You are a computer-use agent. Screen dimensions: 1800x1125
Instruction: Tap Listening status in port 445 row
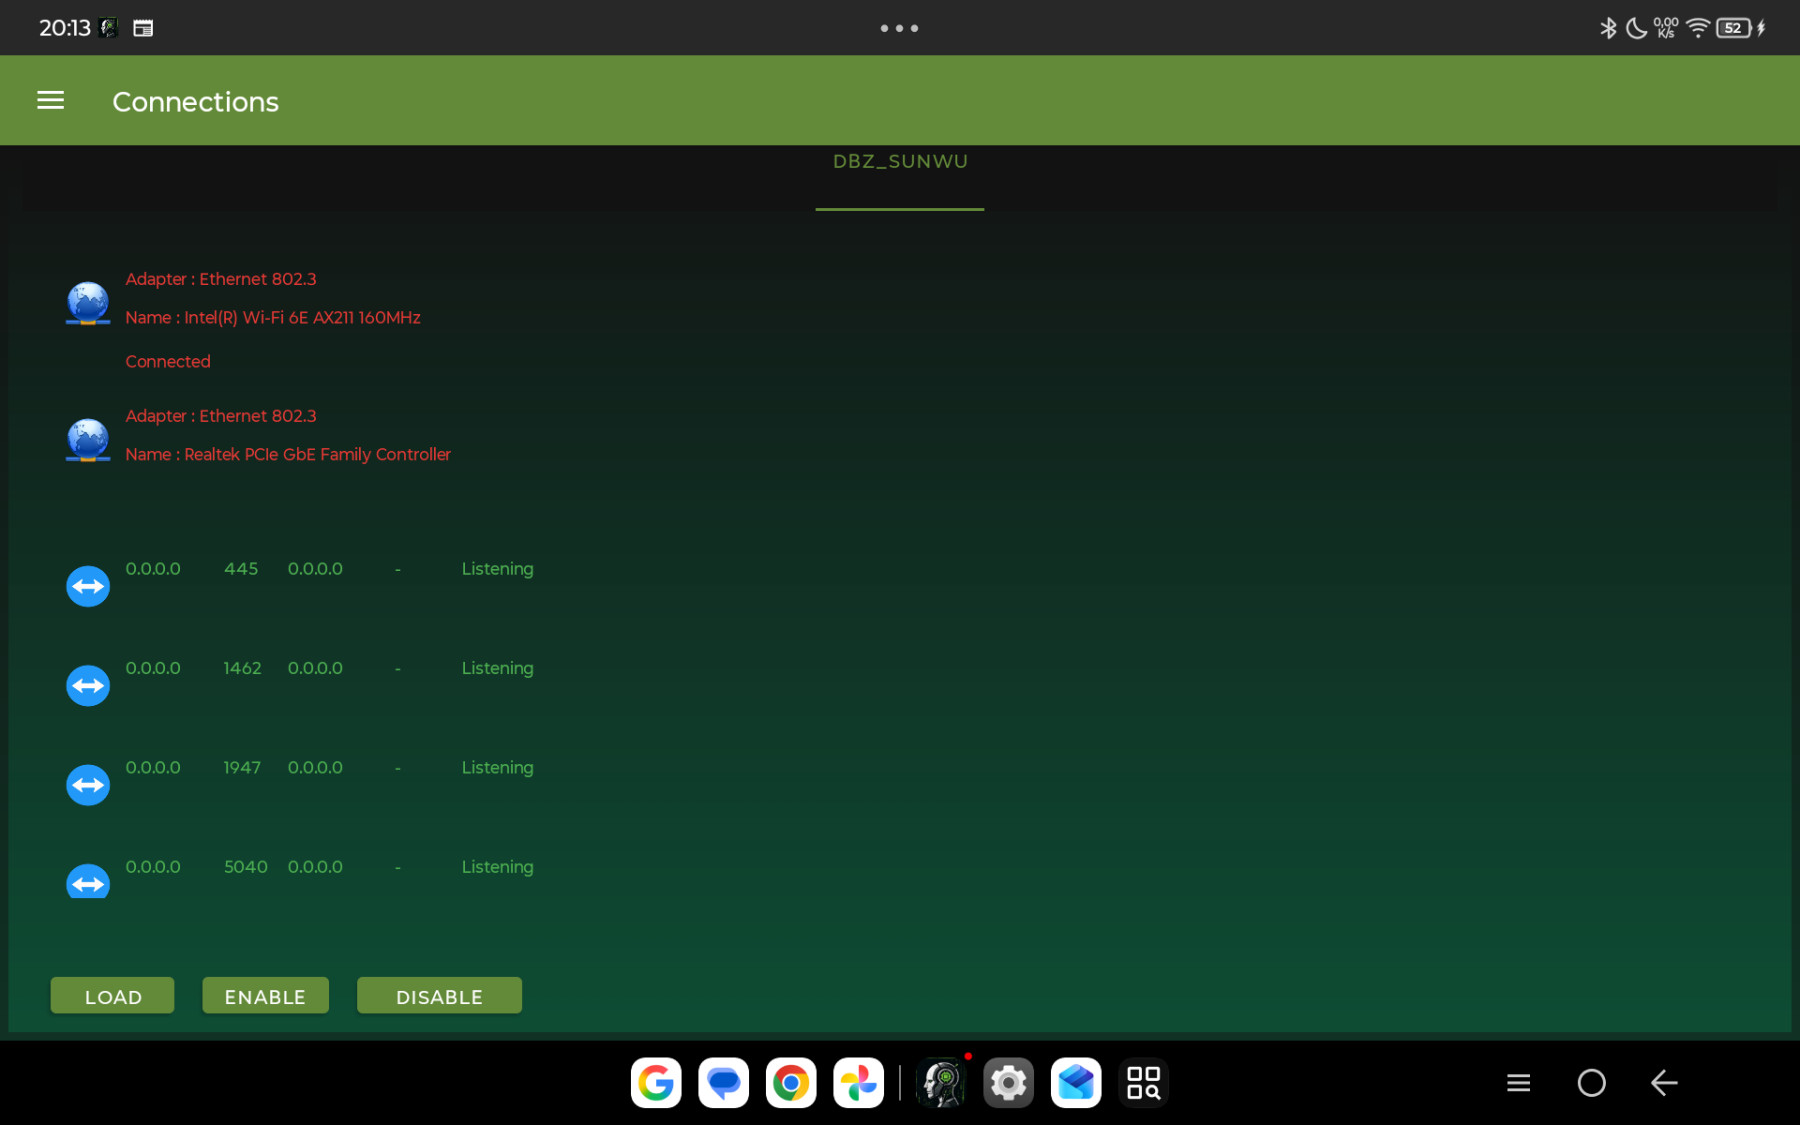coord(497,569)
